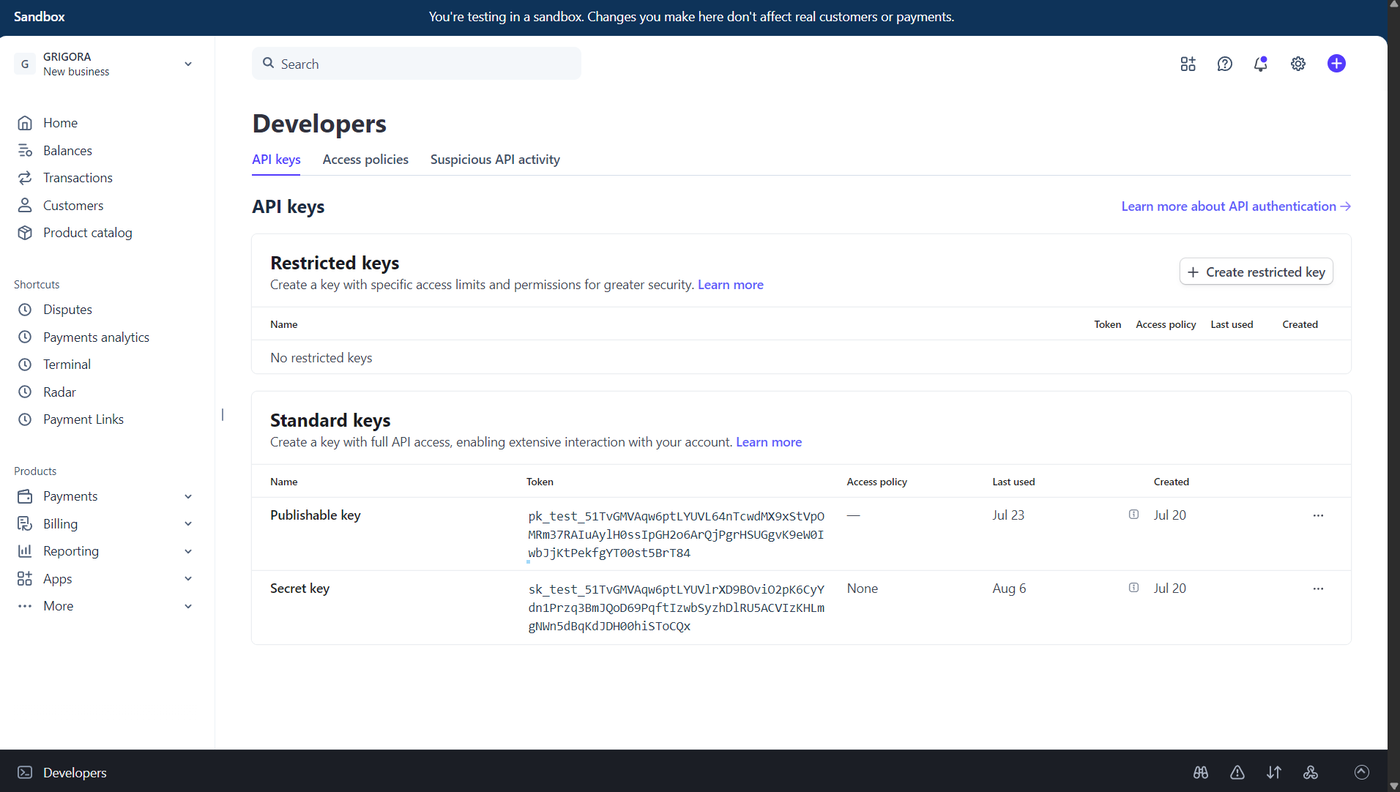Open the help question mark icon
This screenshot has height=792, width=1400.
click(1224, 64)
